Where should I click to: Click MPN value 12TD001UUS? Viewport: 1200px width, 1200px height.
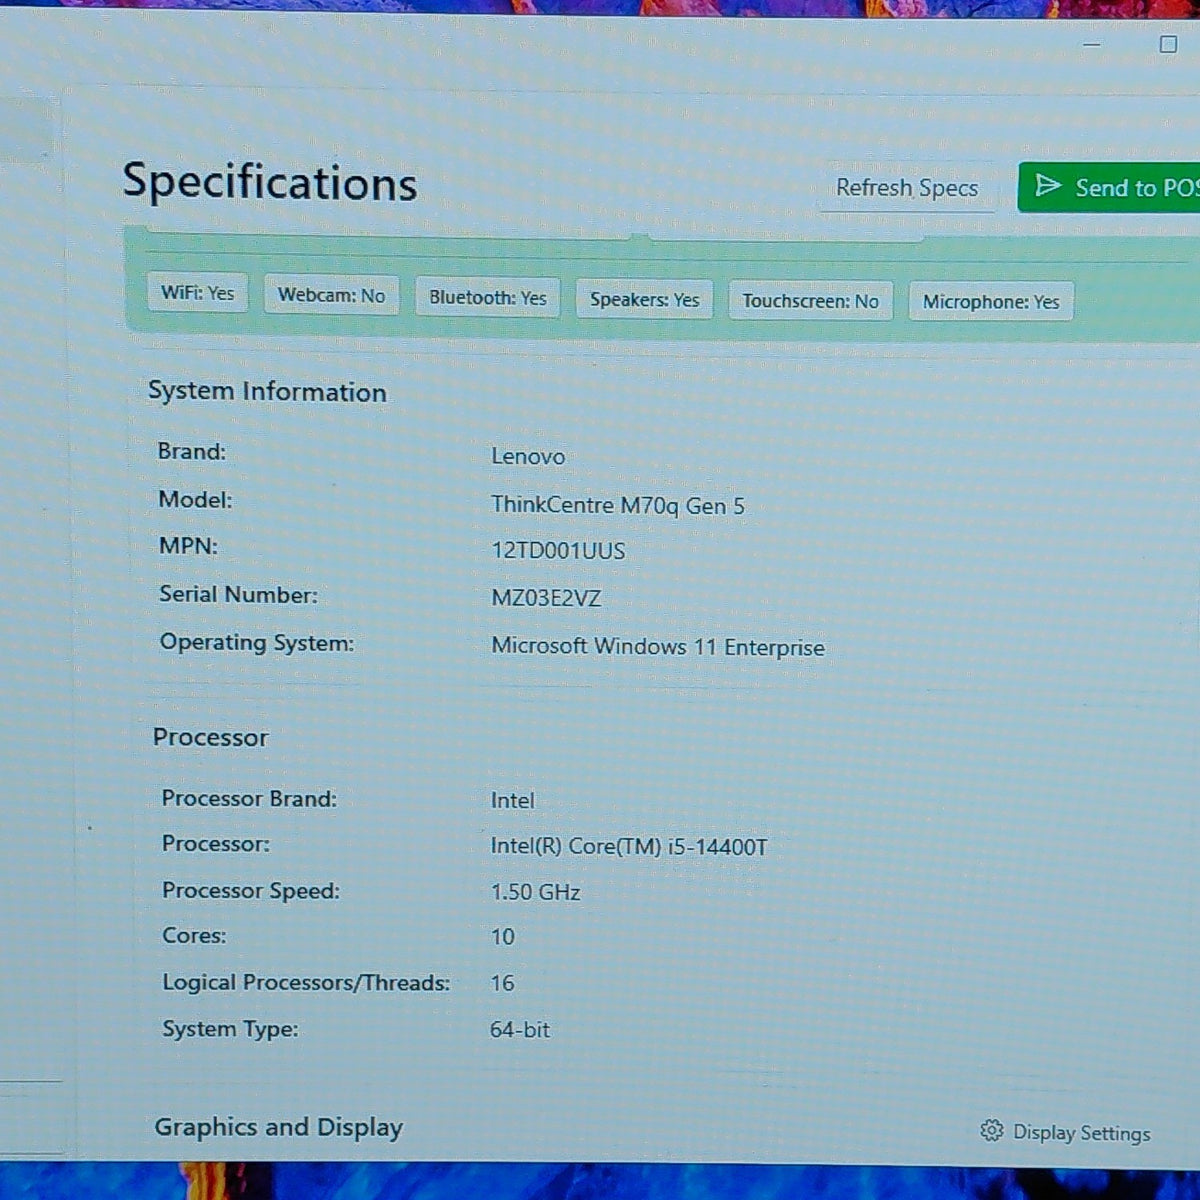click(x=558, y=551)
